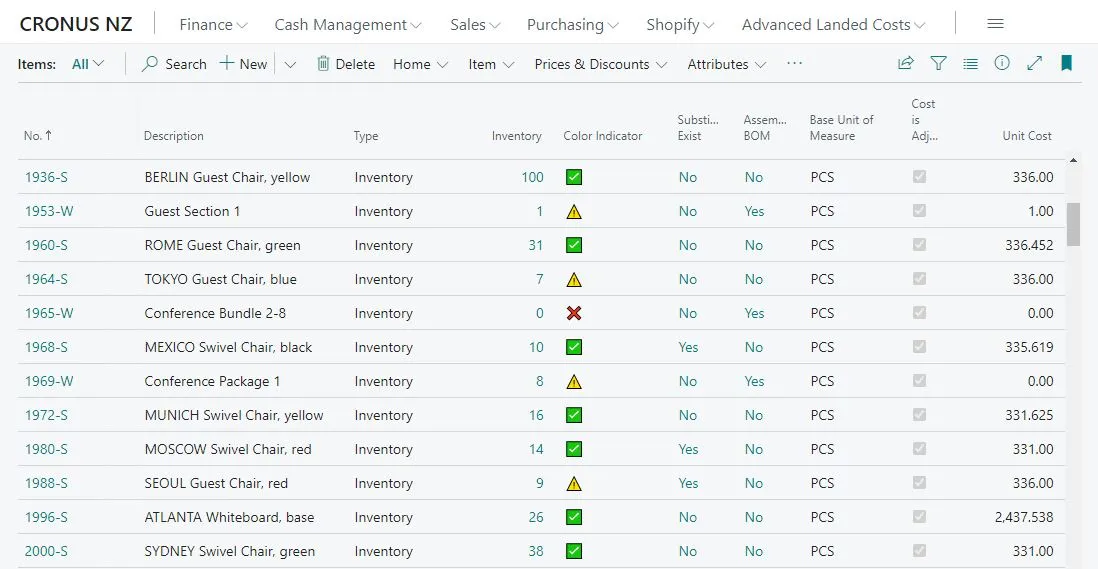The height and width of the screenshot is (569, 1098).
Task: Toggle Cost is Adjusted checkbox for 1965-W
Action: 919,312
